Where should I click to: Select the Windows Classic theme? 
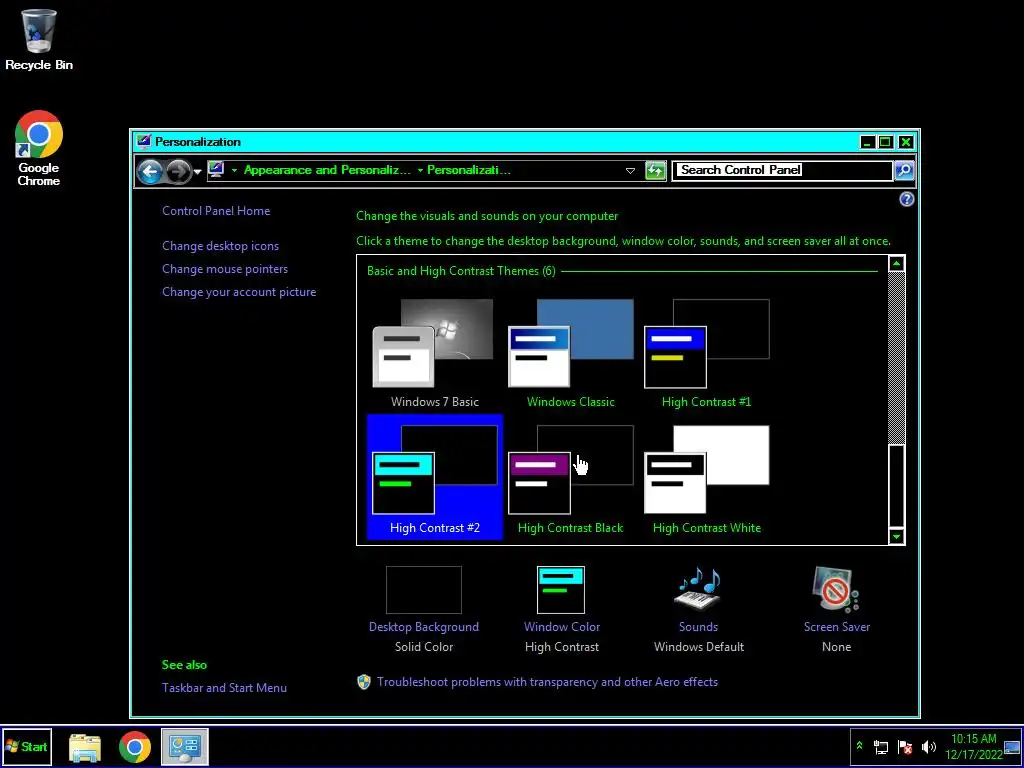pos(571,353)
